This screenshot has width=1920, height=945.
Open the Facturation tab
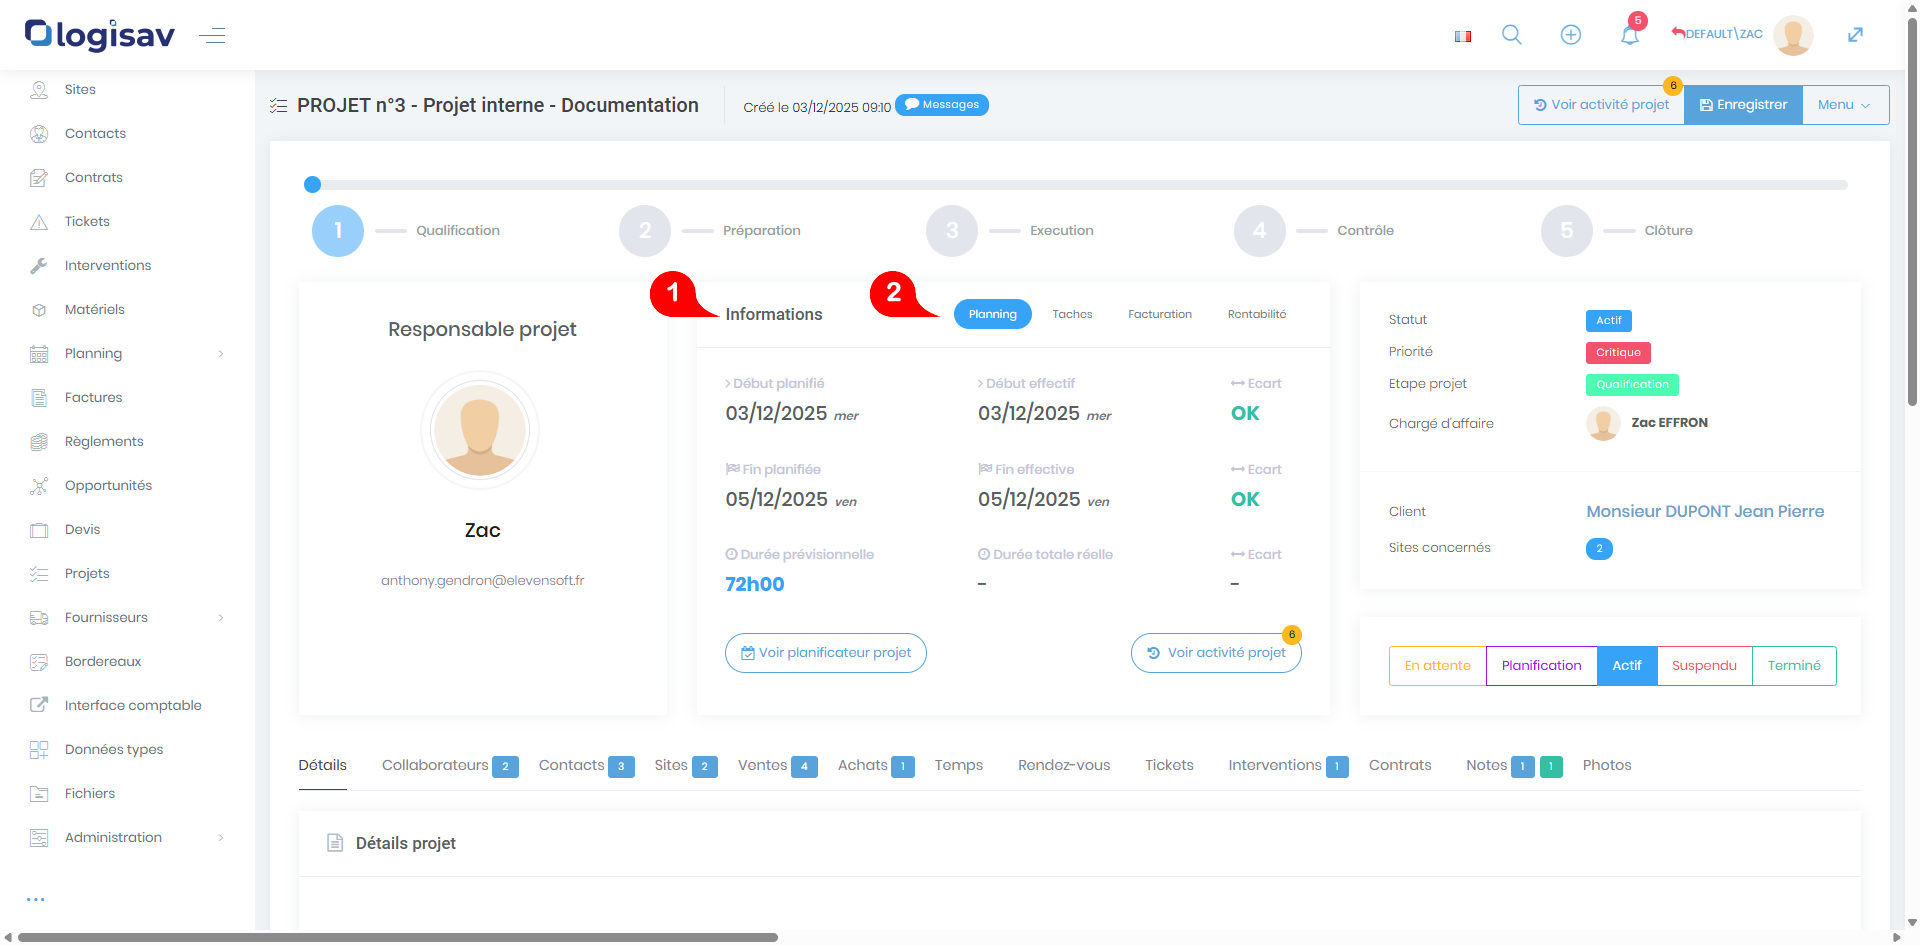pyautogui.click(x=1159, y=314)
